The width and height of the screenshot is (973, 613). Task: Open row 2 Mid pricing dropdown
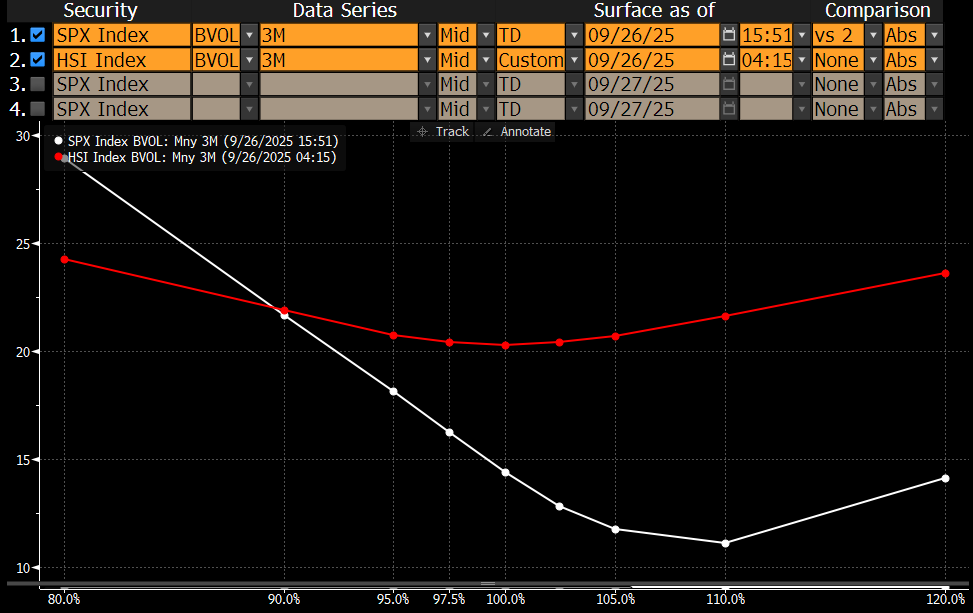tap(486, 60)
